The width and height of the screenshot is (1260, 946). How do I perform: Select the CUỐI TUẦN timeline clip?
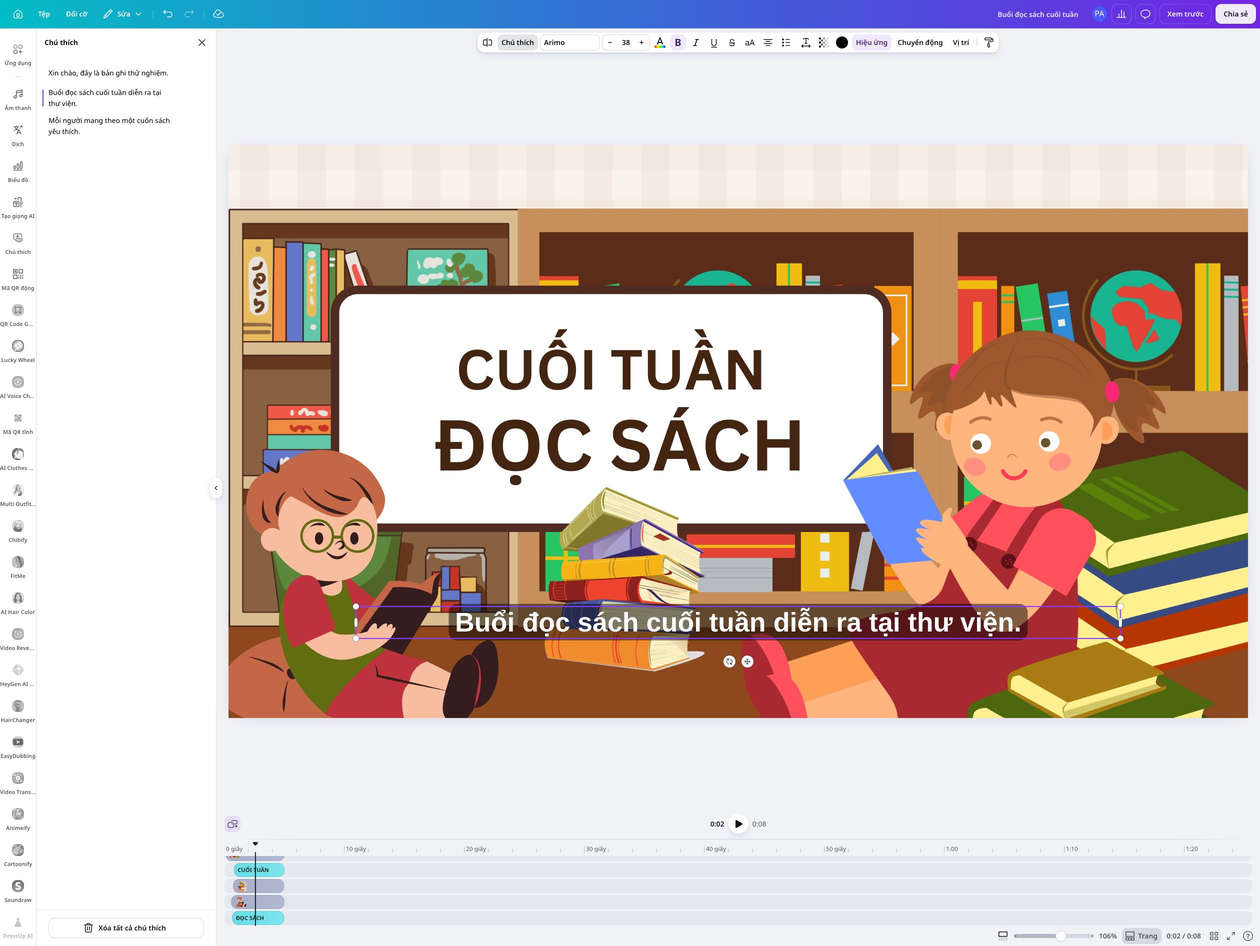click(x=258, y=870)
